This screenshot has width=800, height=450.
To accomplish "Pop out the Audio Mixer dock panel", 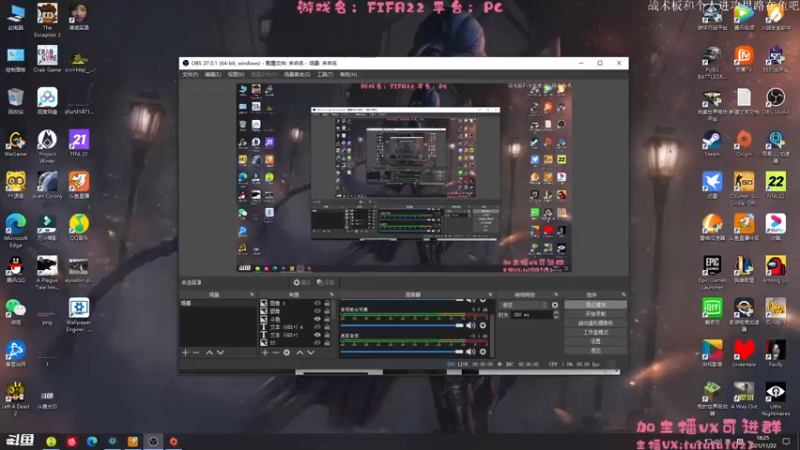I will pyautogui.click(x=490, y=295).
